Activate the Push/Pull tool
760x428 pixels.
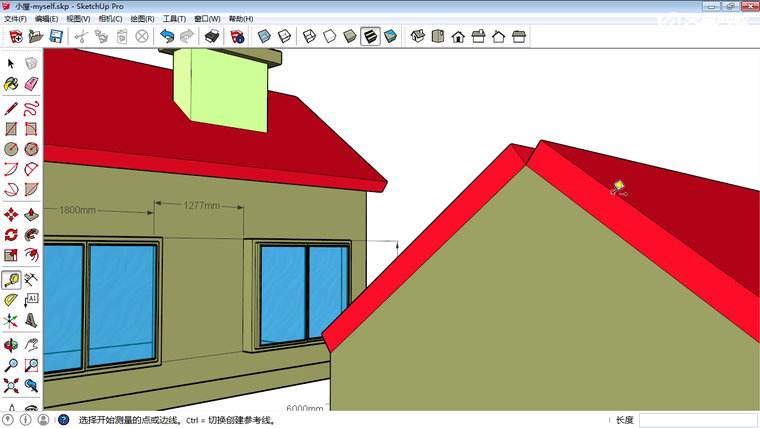pyautogui.click(x=31, y=213)
